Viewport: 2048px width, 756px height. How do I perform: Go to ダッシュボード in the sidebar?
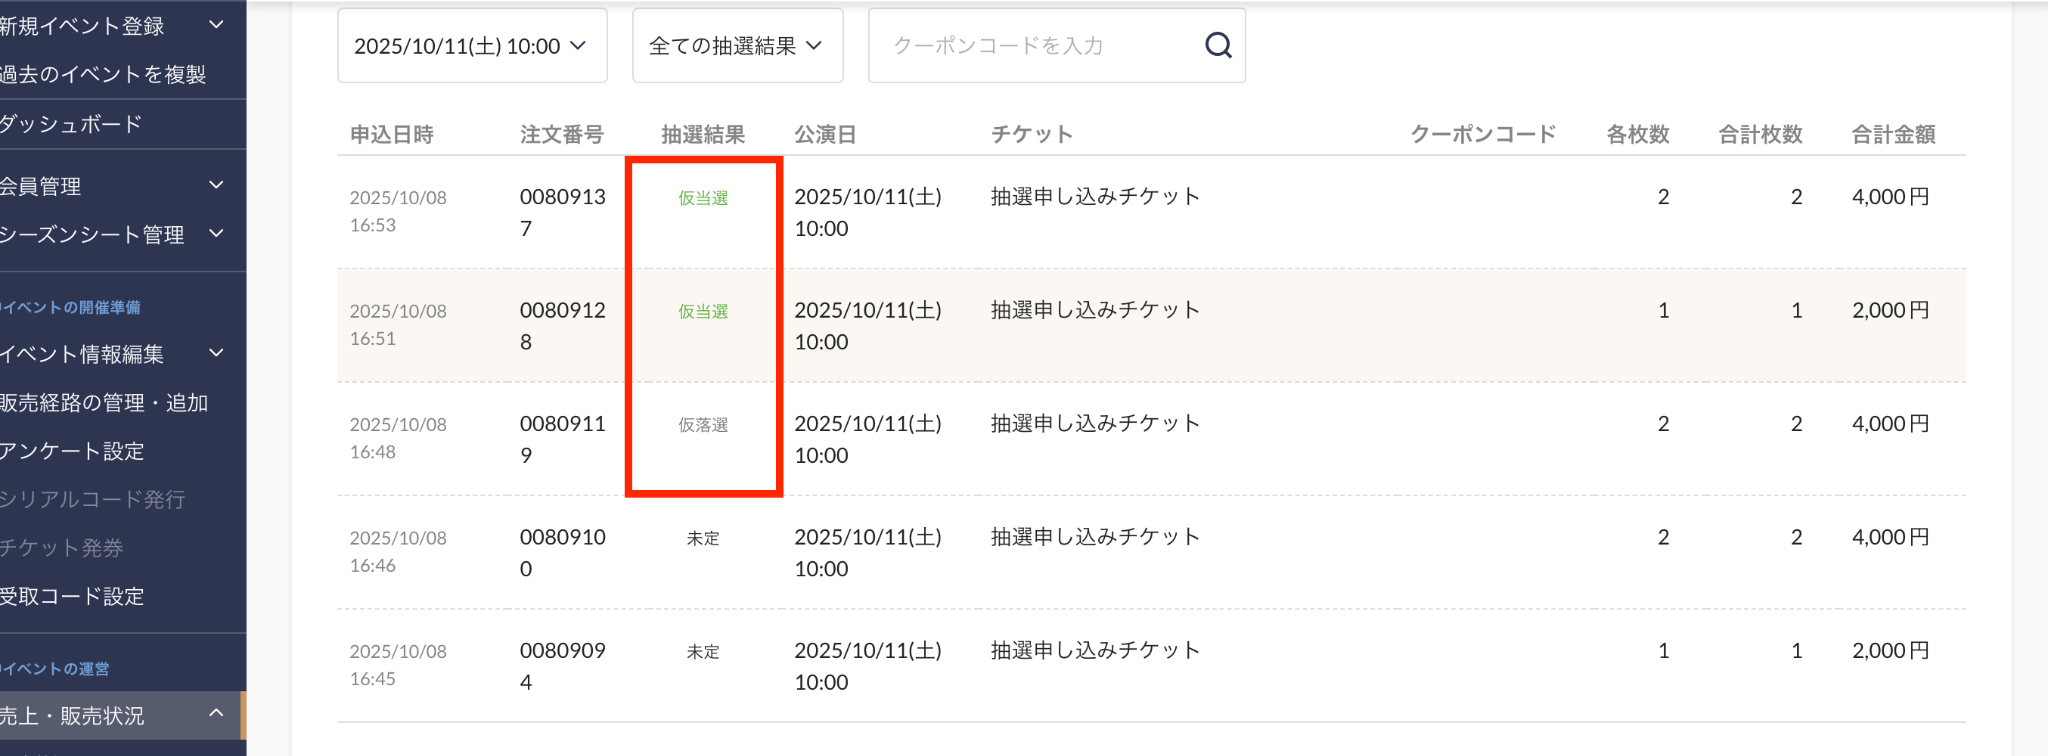[70, 124]
